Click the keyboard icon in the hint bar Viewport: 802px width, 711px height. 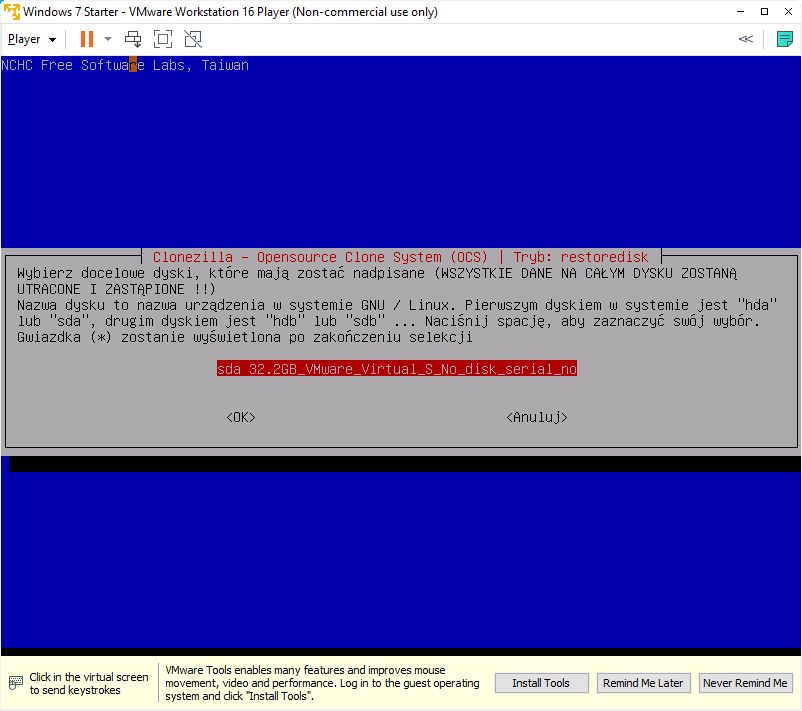(15, 683)
